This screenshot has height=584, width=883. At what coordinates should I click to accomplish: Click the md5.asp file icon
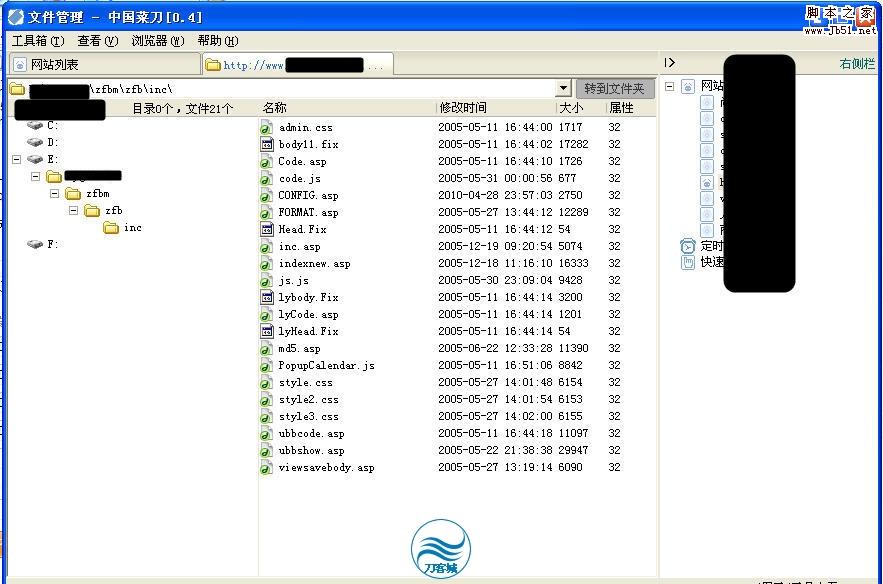[x=266, y=349]
